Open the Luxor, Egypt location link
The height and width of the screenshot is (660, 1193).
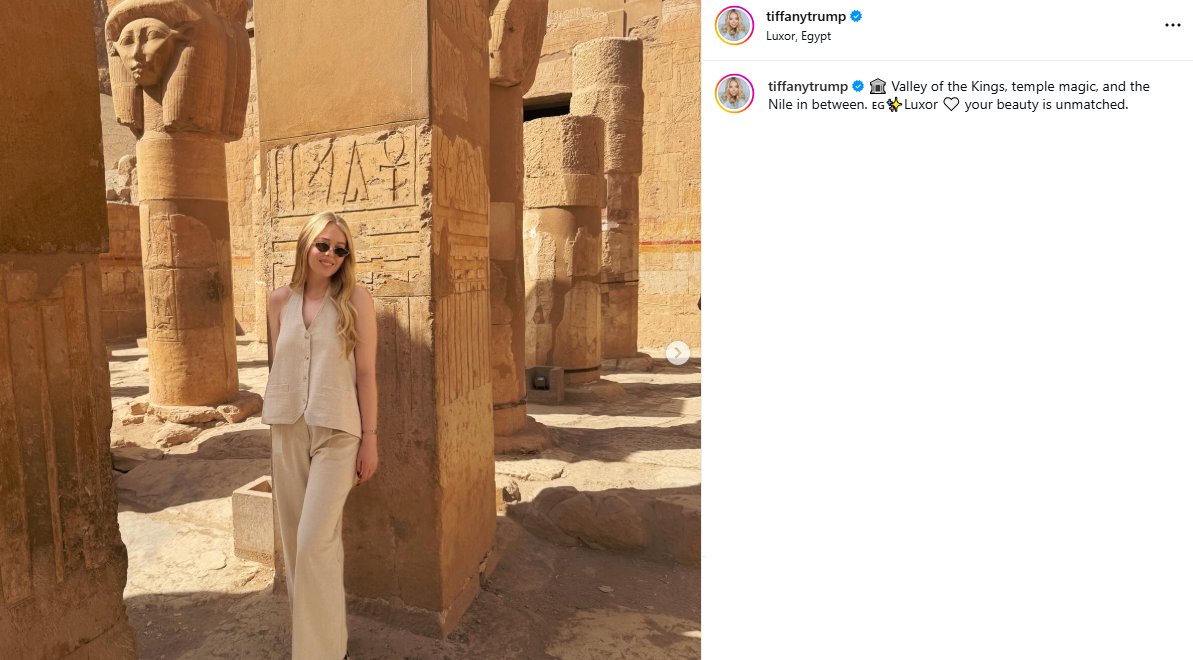(798, 36)
